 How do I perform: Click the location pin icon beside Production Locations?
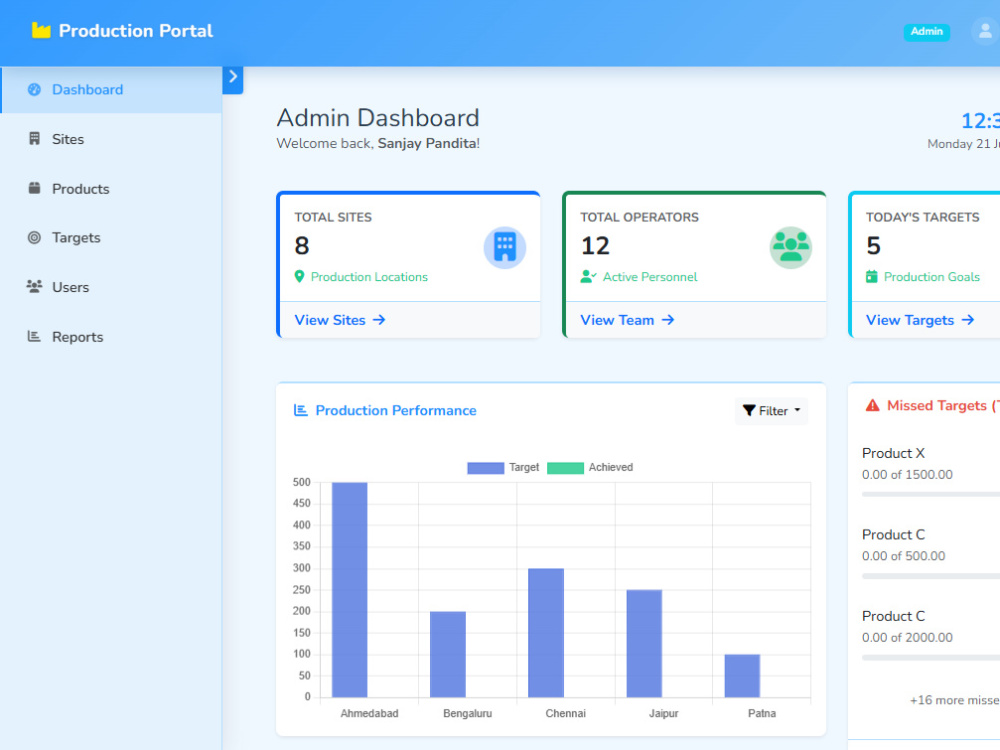pos(299,277)
